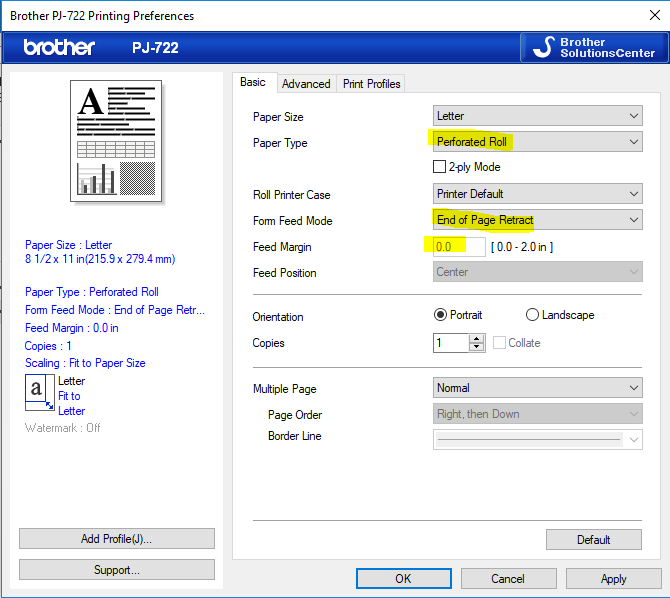Toggle the Collate checkbox

(x=499, y=343)
